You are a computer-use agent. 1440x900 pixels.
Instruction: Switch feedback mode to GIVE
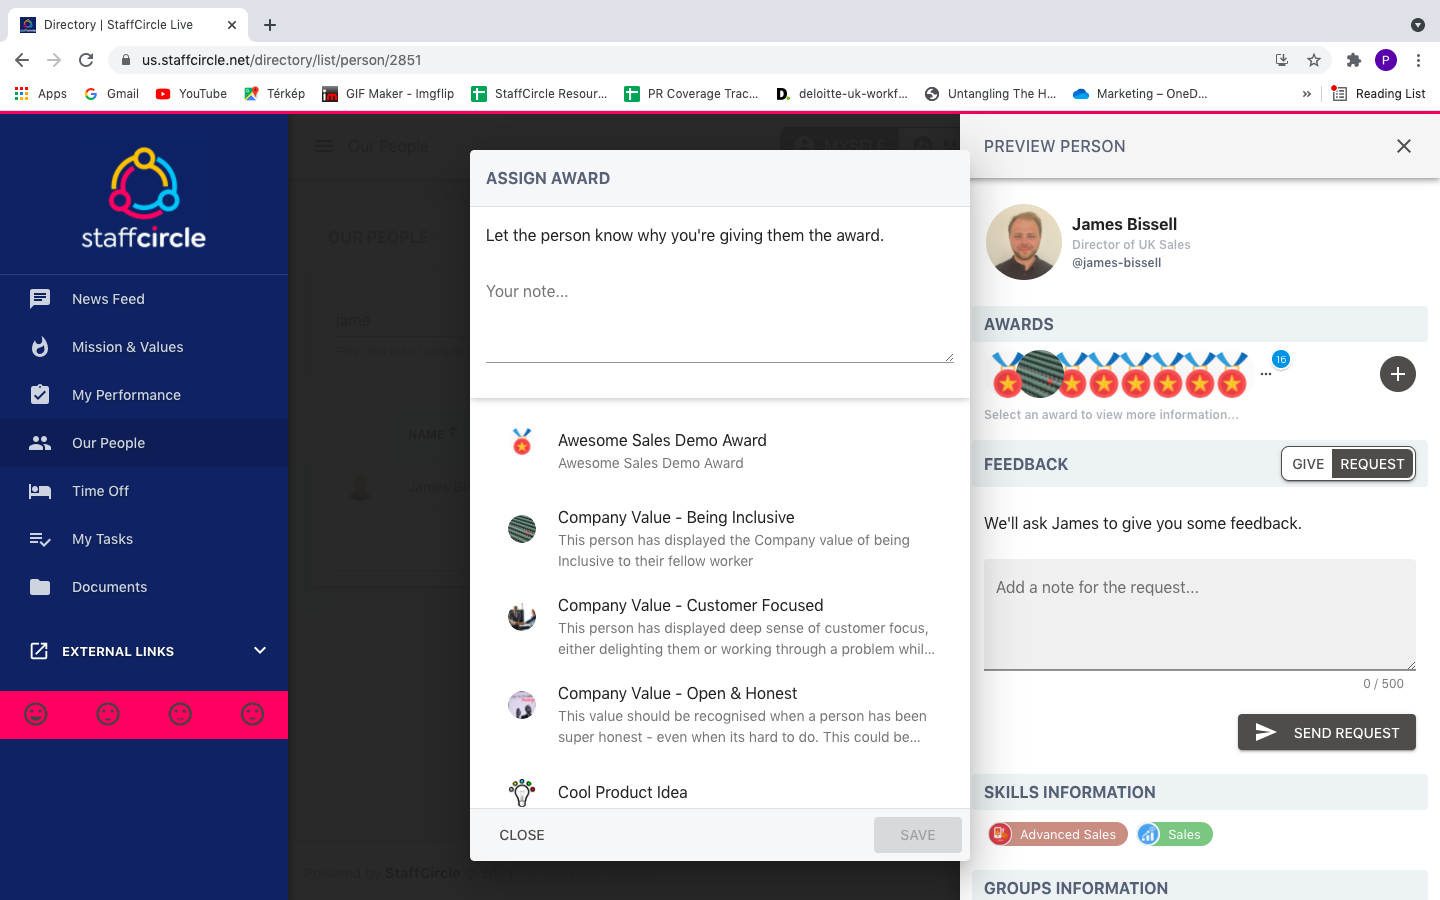pyautogui.click(x=1307, y=463)
